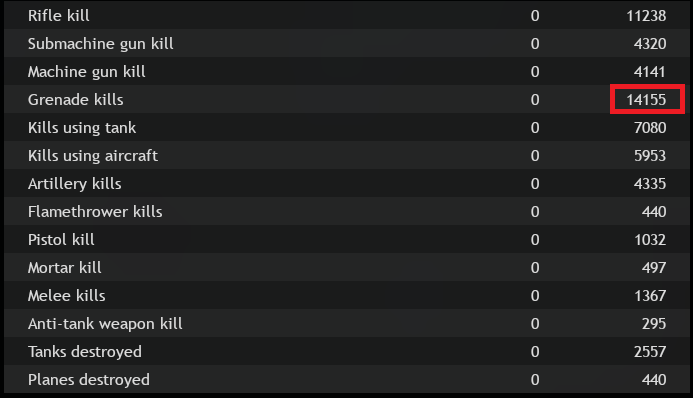Select the Submachine gun kill label
This screenshot has width=693, height=398.
coord(100,44)
